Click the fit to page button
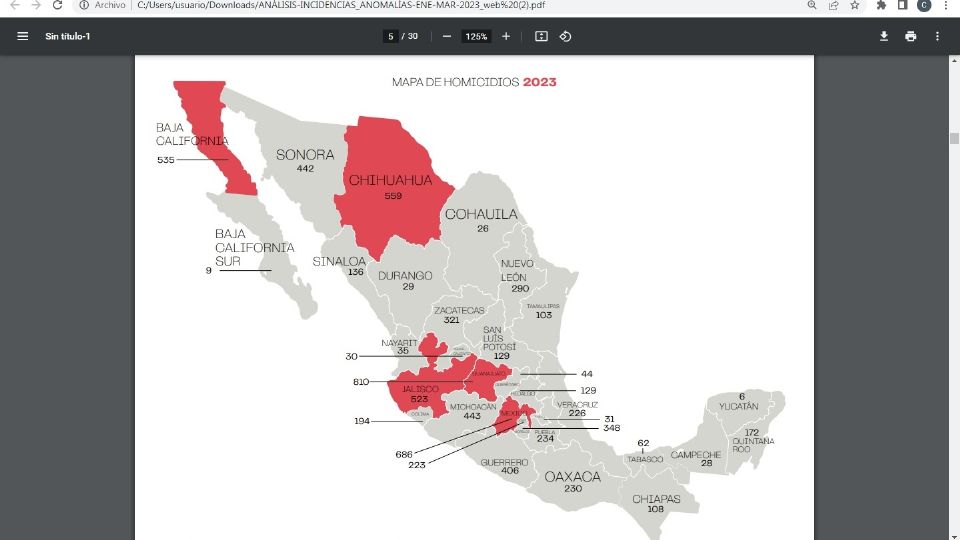960x540 pixels. 541,36
